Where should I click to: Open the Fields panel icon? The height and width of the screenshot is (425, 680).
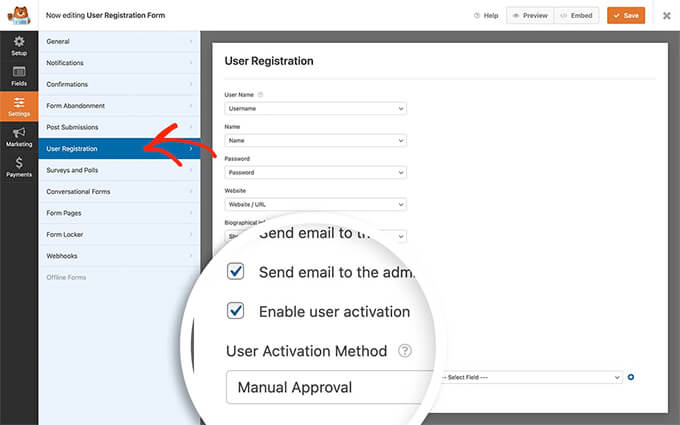pos(19,75)
